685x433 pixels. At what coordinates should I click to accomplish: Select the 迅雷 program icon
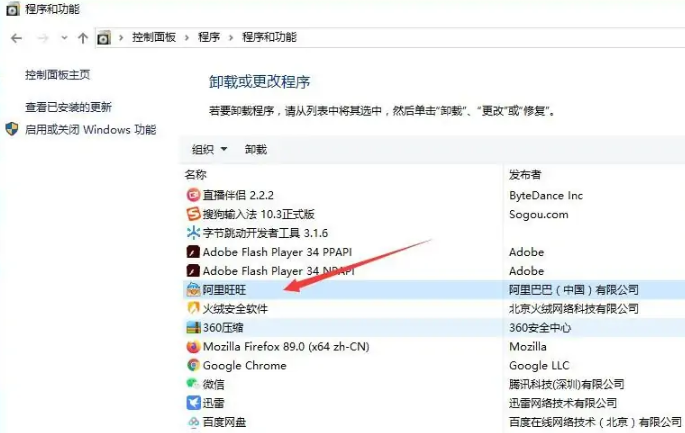[x=193, y=403]
